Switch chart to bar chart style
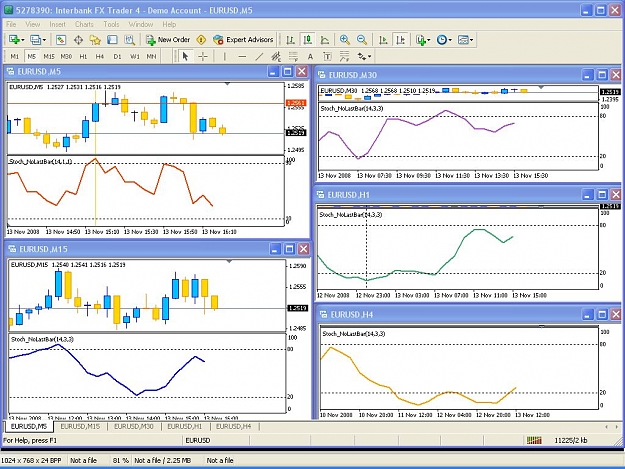625x469 pixels. click(x=291, y=39)
